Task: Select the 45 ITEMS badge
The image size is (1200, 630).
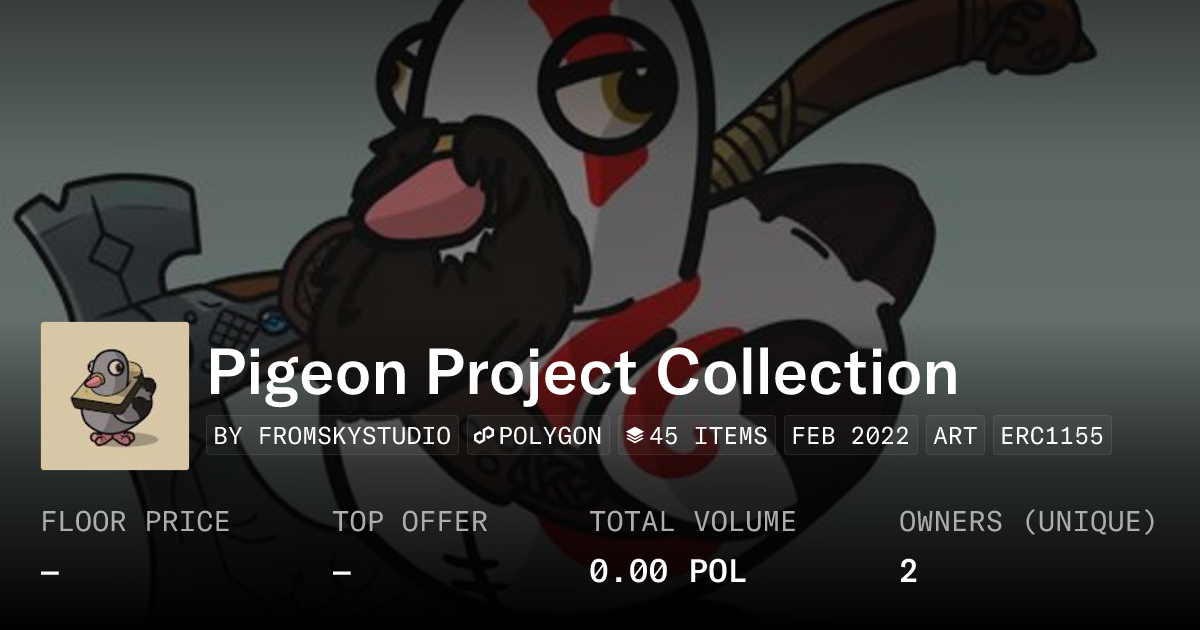Action: pos(697,436)
